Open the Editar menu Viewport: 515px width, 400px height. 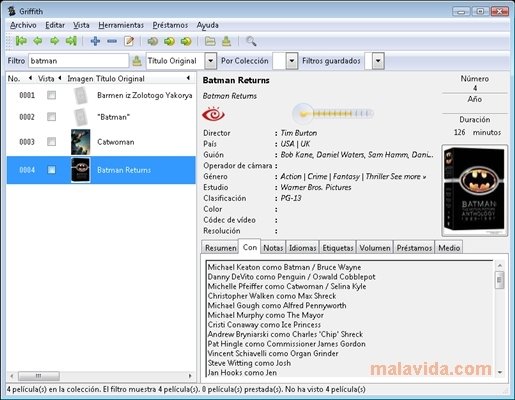click(x=55, y=25)
